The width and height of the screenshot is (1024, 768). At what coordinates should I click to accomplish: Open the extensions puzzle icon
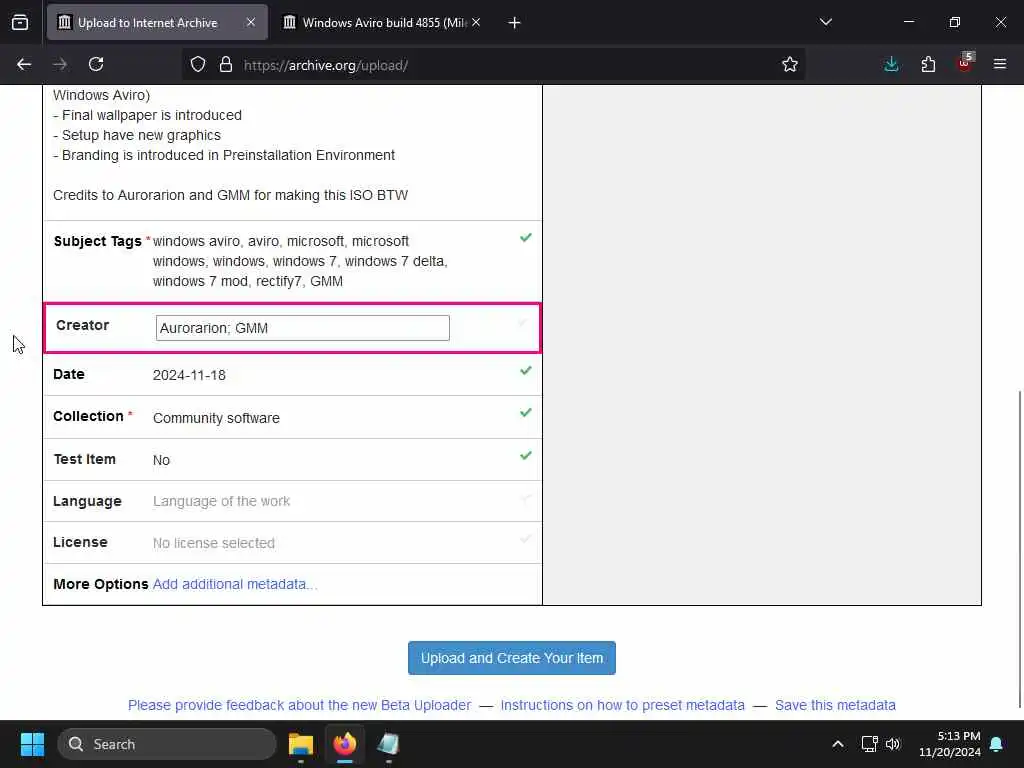coord(928,64)
